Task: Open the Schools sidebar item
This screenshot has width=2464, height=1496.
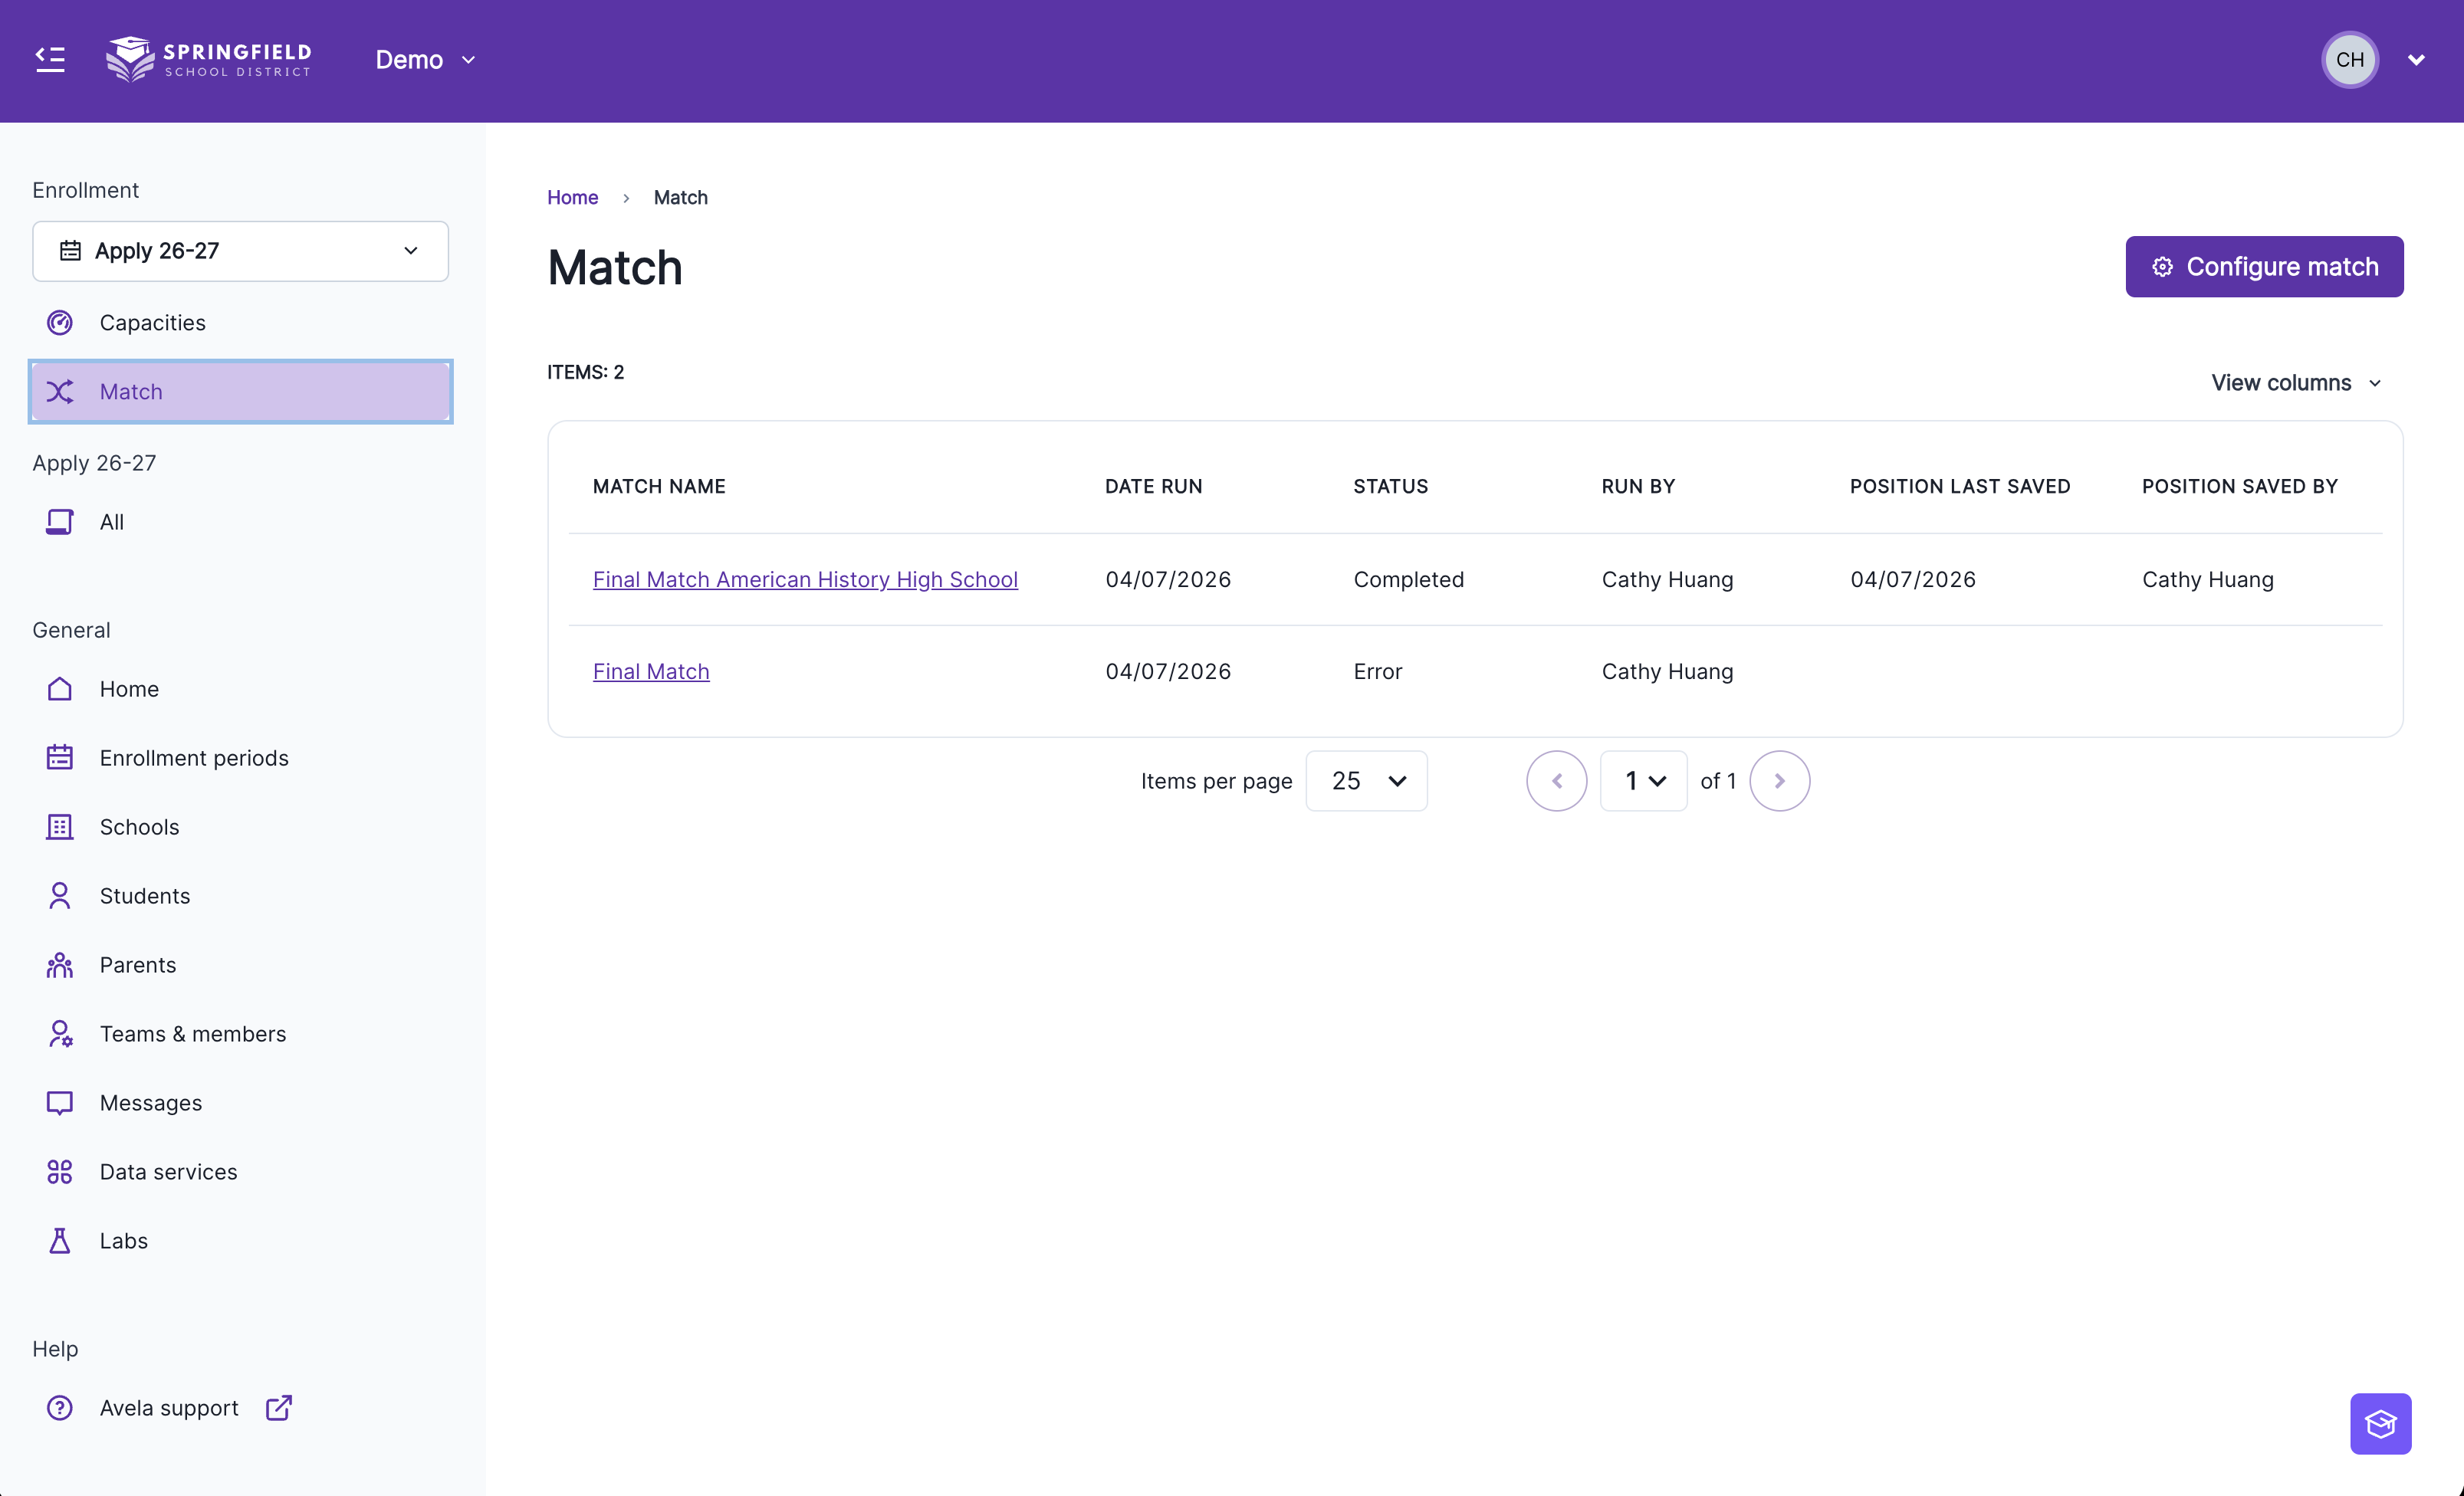Action: 139,827
